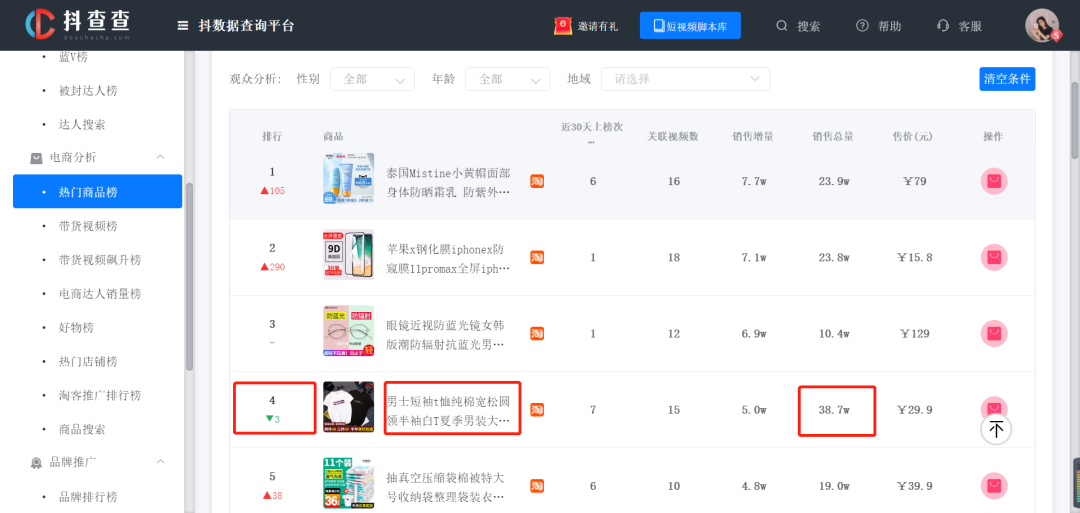Select 带货视频榜 in the sidebar
Screen dimensions: 1080x513
click(88, 226)
